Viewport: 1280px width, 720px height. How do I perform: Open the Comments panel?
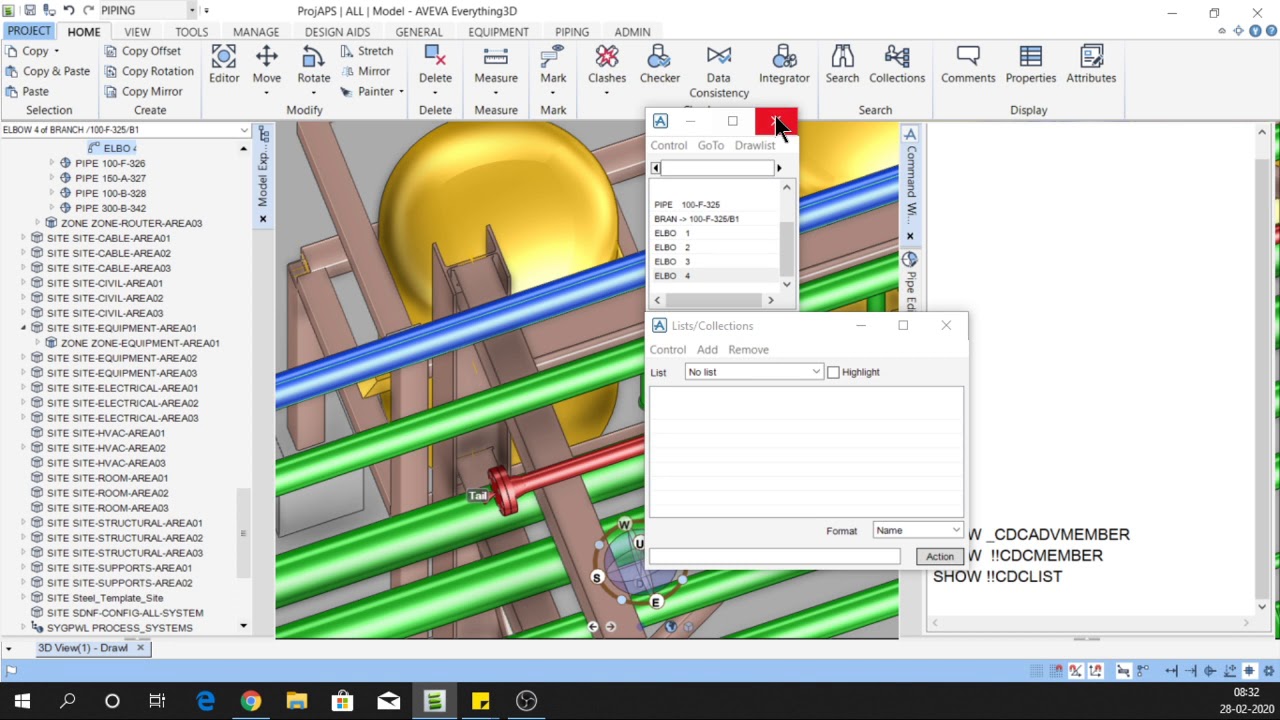(x=968, y=65)
